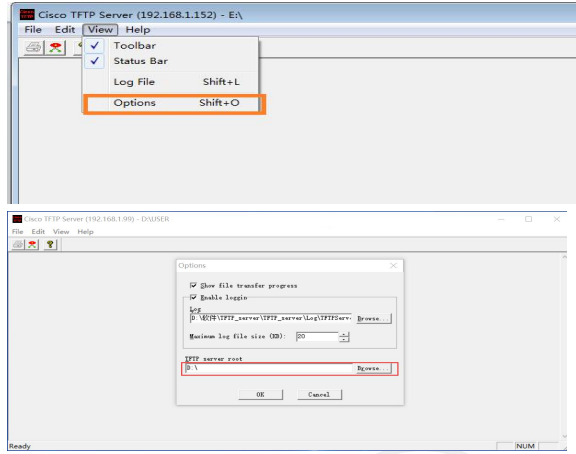
Task: Click the TFTP server root path field
Action: 268,368
